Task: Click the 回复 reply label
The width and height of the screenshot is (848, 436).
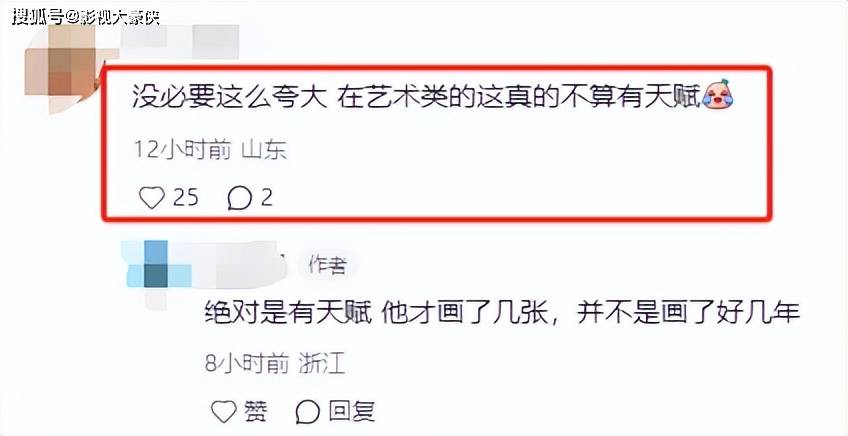Action: tap(352, 412)
